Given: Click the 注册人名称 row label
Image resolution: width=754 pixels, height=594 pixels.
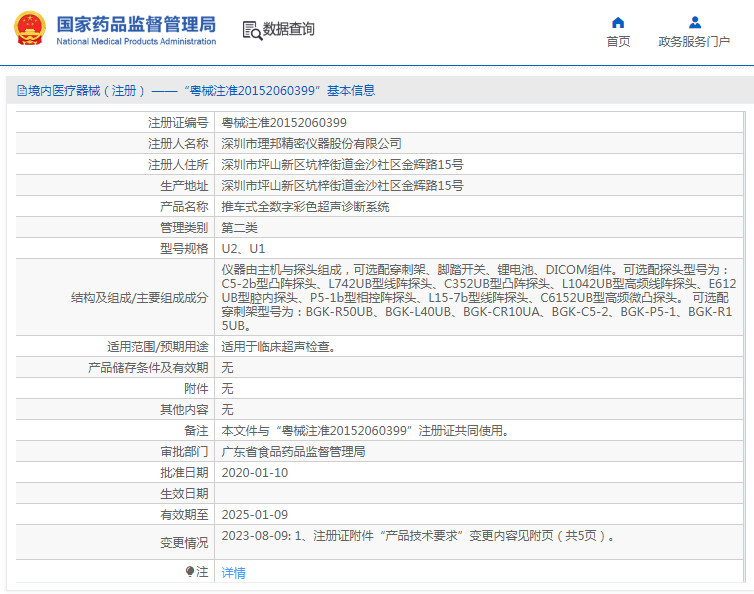Looking at the screenshot, I should coord(178,143).
